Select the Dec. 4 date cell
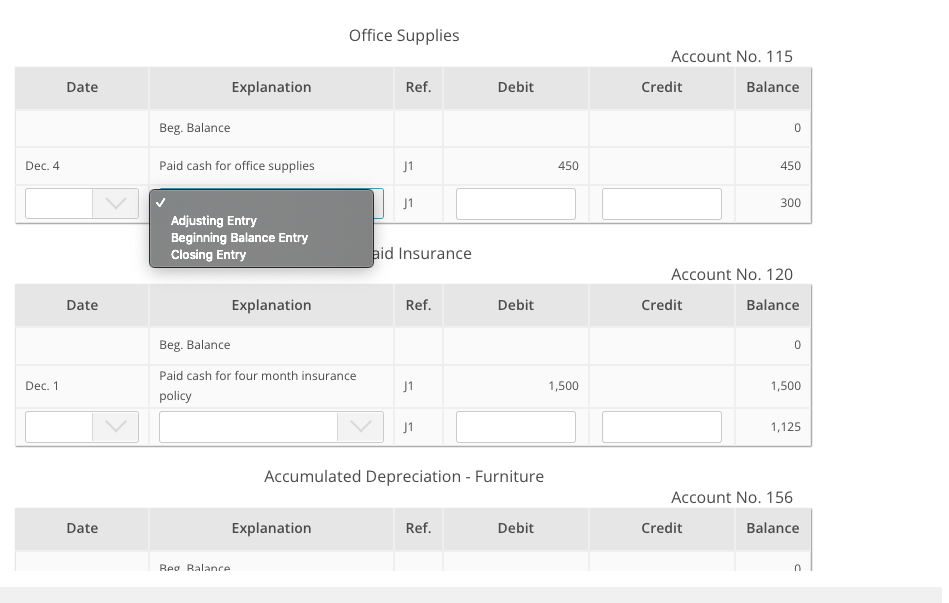 coord(42,166)
